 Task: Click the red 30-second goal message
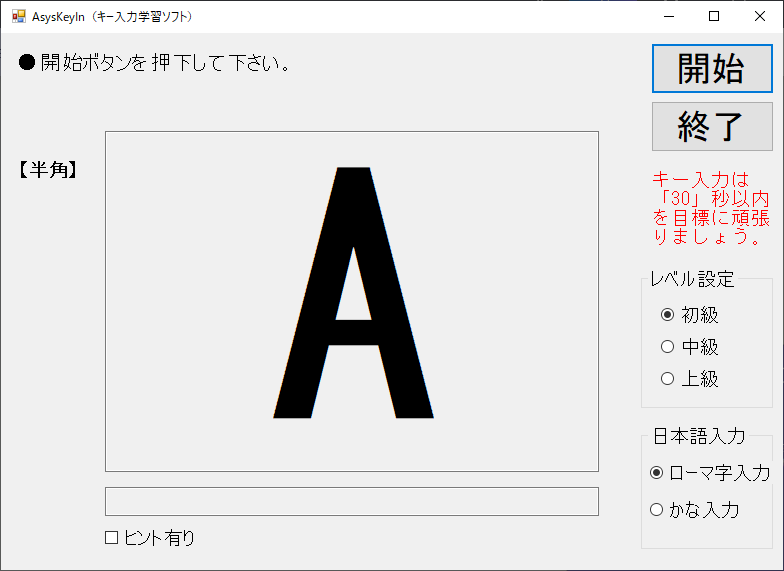point(711,208)
